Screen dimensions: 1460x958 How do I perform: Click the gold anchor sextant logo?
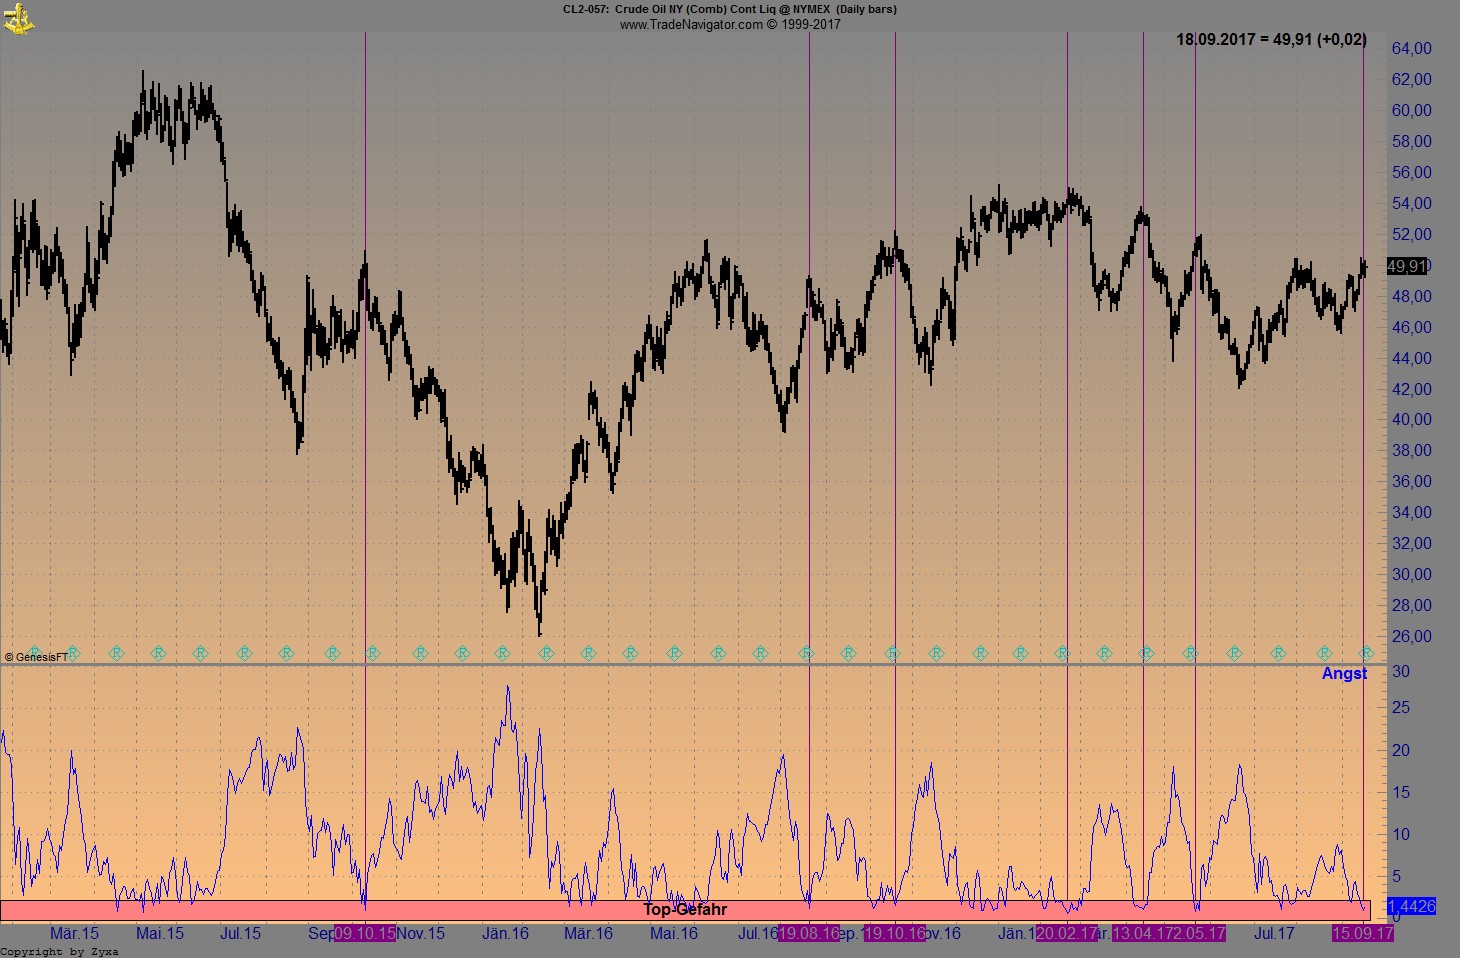20,17
